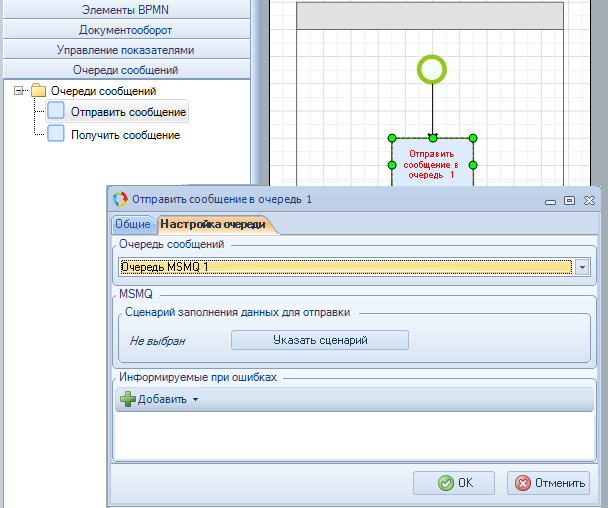The width and height of the screenshot is (608, 508).
Task: Open the Управление показателями section
Action: (x=126, y=50)
